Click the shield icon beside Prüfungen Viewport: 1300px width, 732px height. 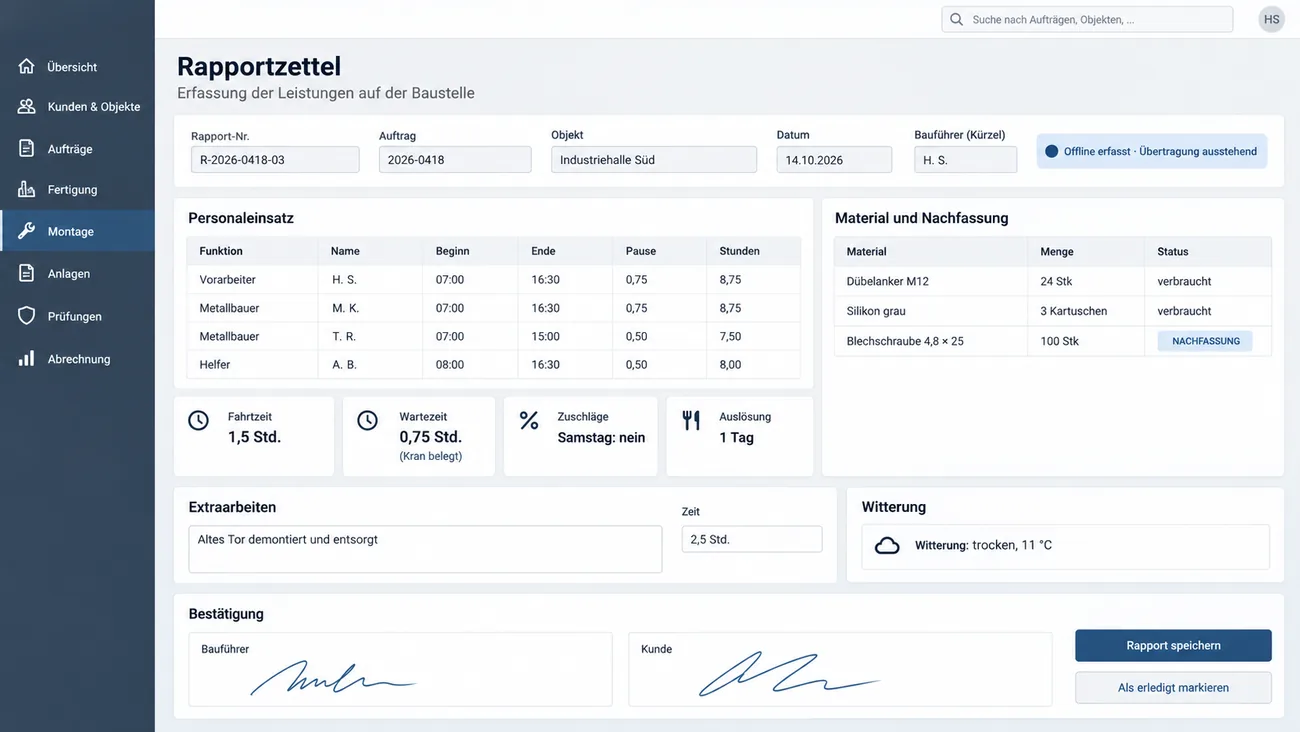tap(27, 316)
